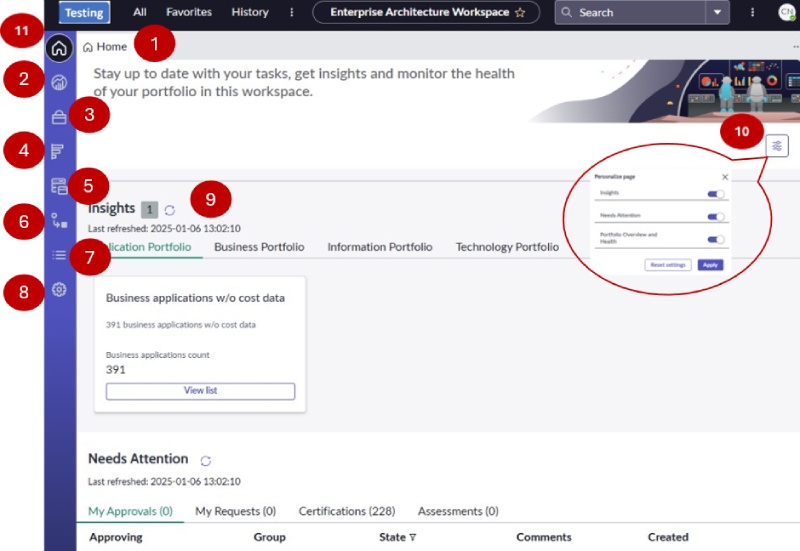Click the Insights count badge 1
This screenshot has height=551, width=800.
[x=149, y=209]
